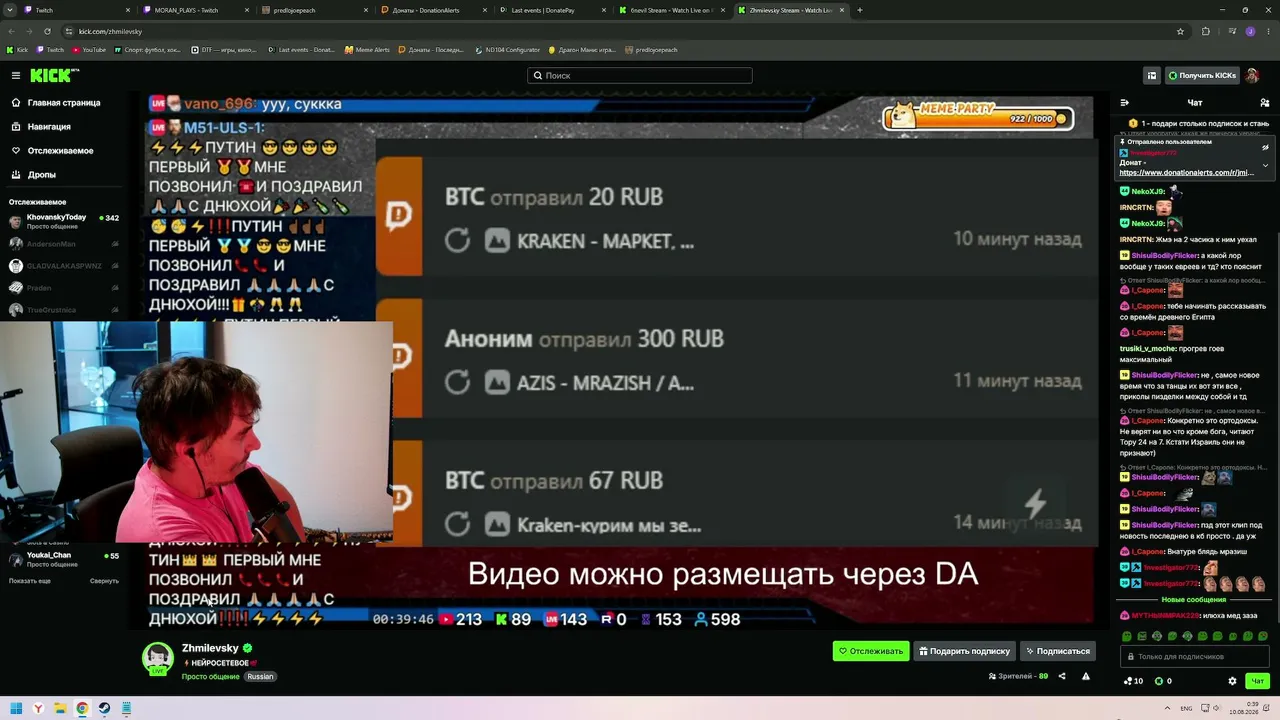
Task: Open a new browser tab
Action: pyautogui.click(x=860, y=10)
